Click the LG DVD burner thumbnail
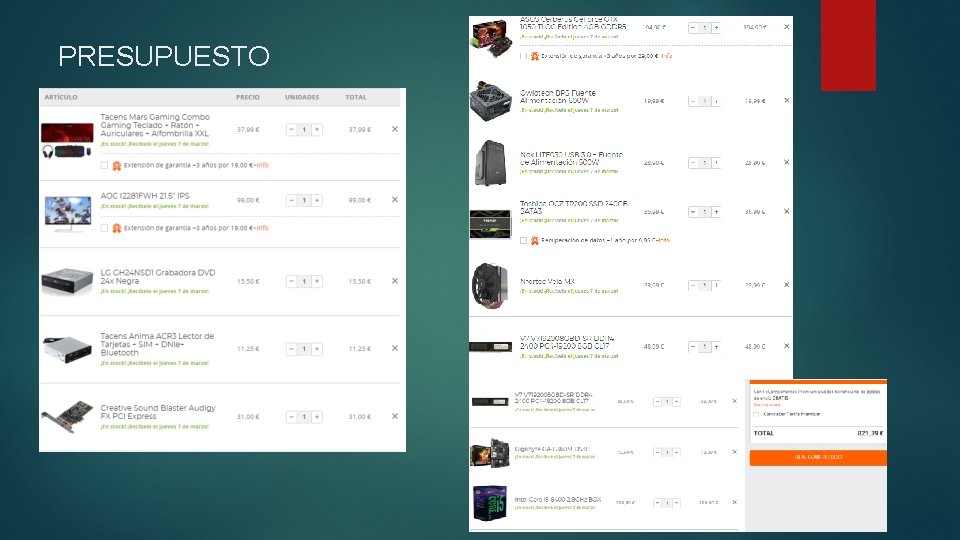Viewport: 960px width, 540px height. 67,281
